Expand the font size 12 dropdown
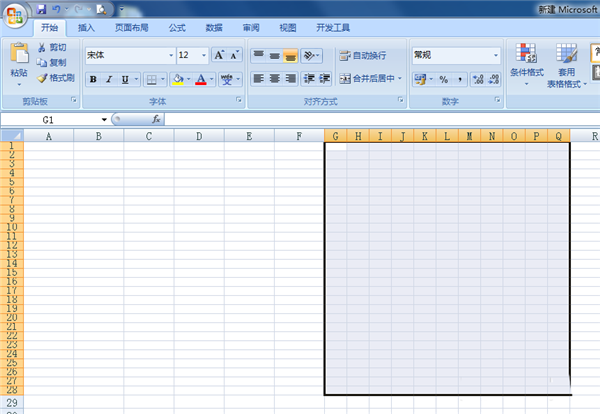Image resolution: width=600 pixels, height=414 pixels. click(204, 56)
